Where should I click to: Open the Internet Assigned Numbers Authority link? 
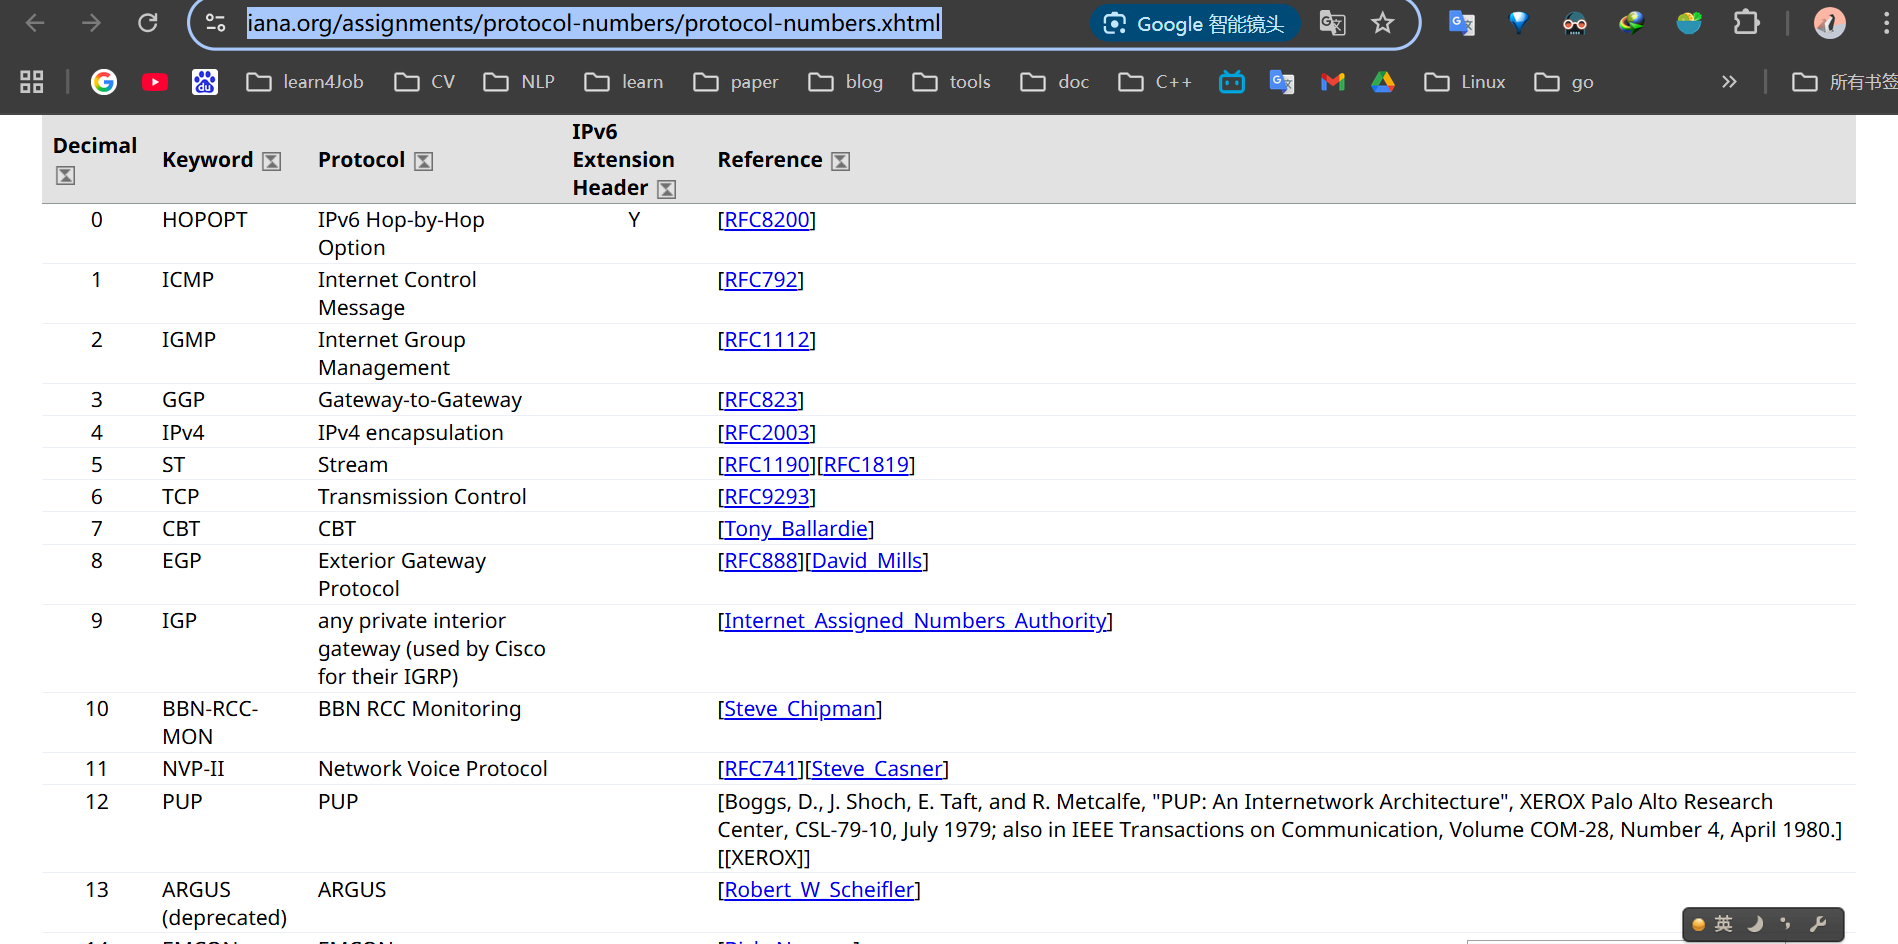(x=915, y=621)
